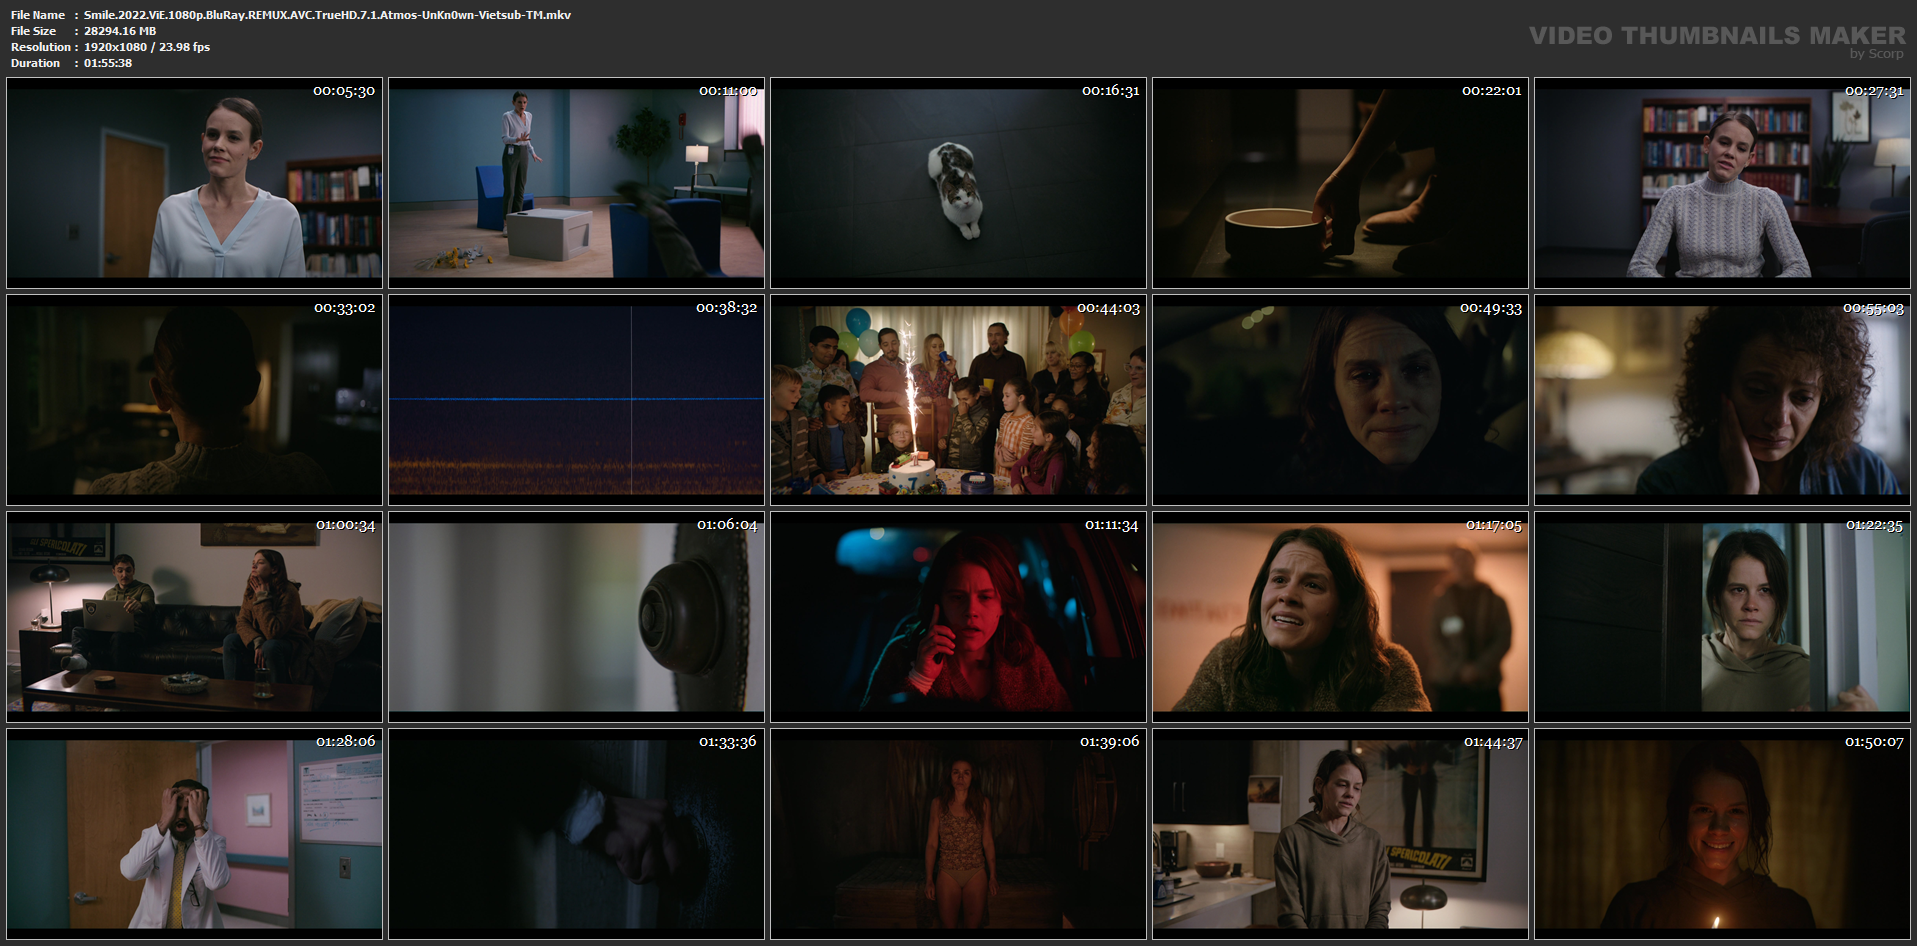
Task: Click the resolution value 1920x1080 / 23.98 fps
Action: point(147,47)
